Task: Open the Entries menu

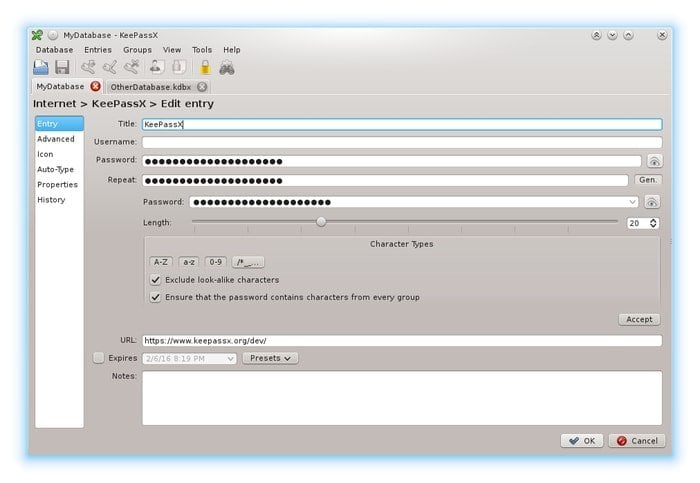Action: coord(98,50)
